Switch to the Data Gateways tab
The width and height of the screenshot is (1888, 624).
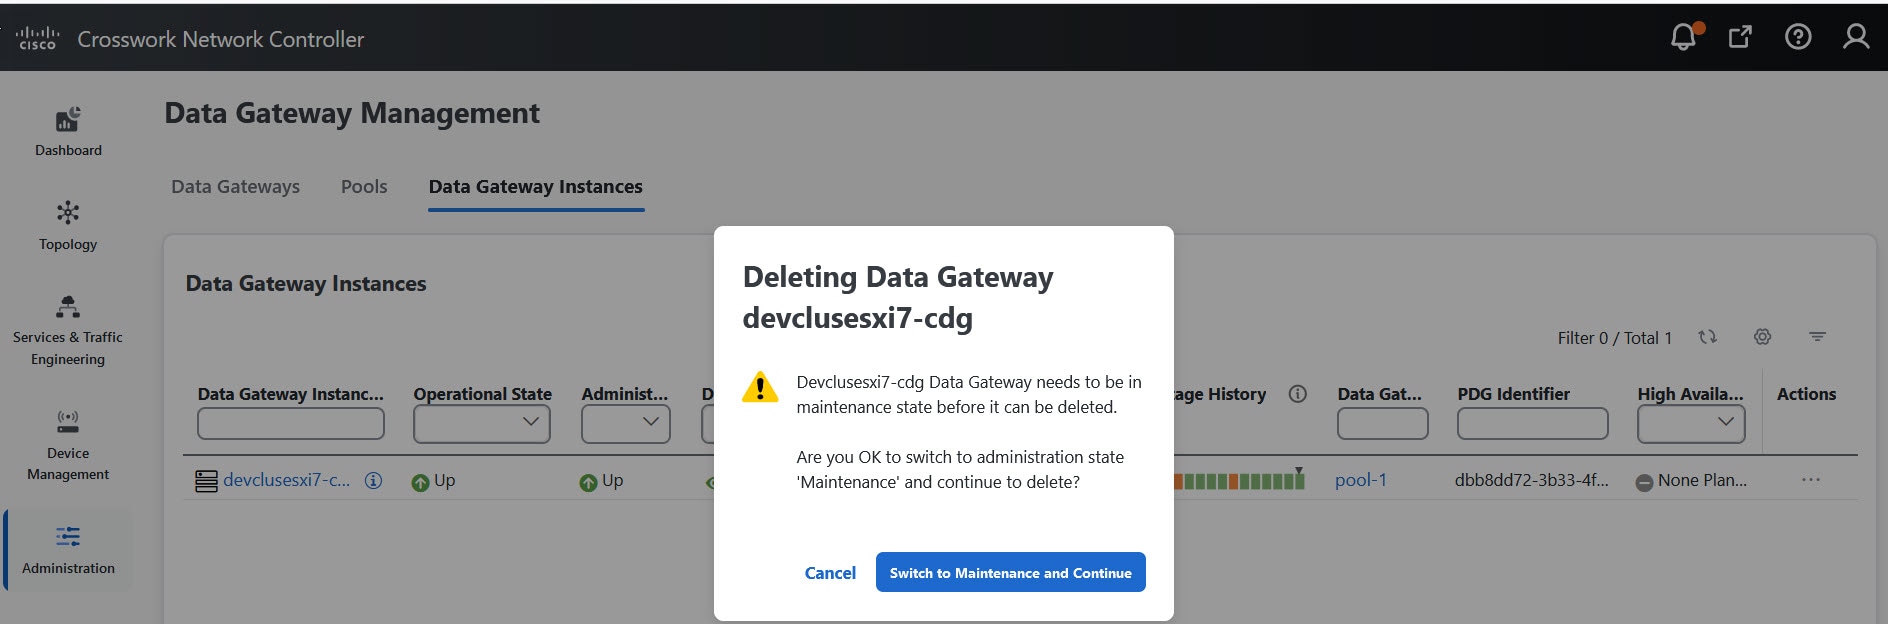pos(235,187)
